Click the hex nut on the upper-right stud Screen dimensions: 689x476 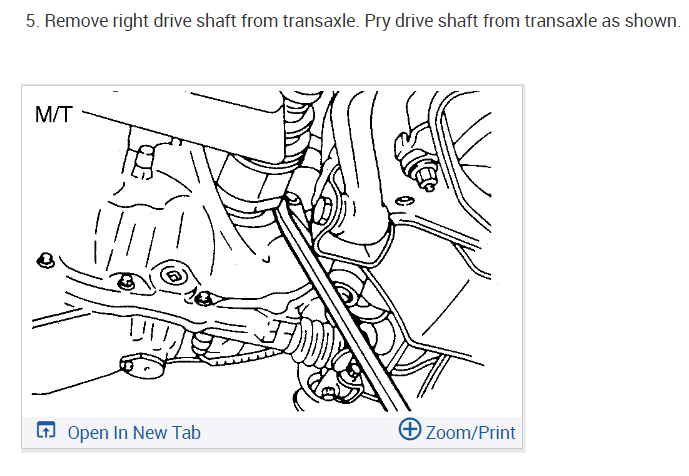pos(425,174)
